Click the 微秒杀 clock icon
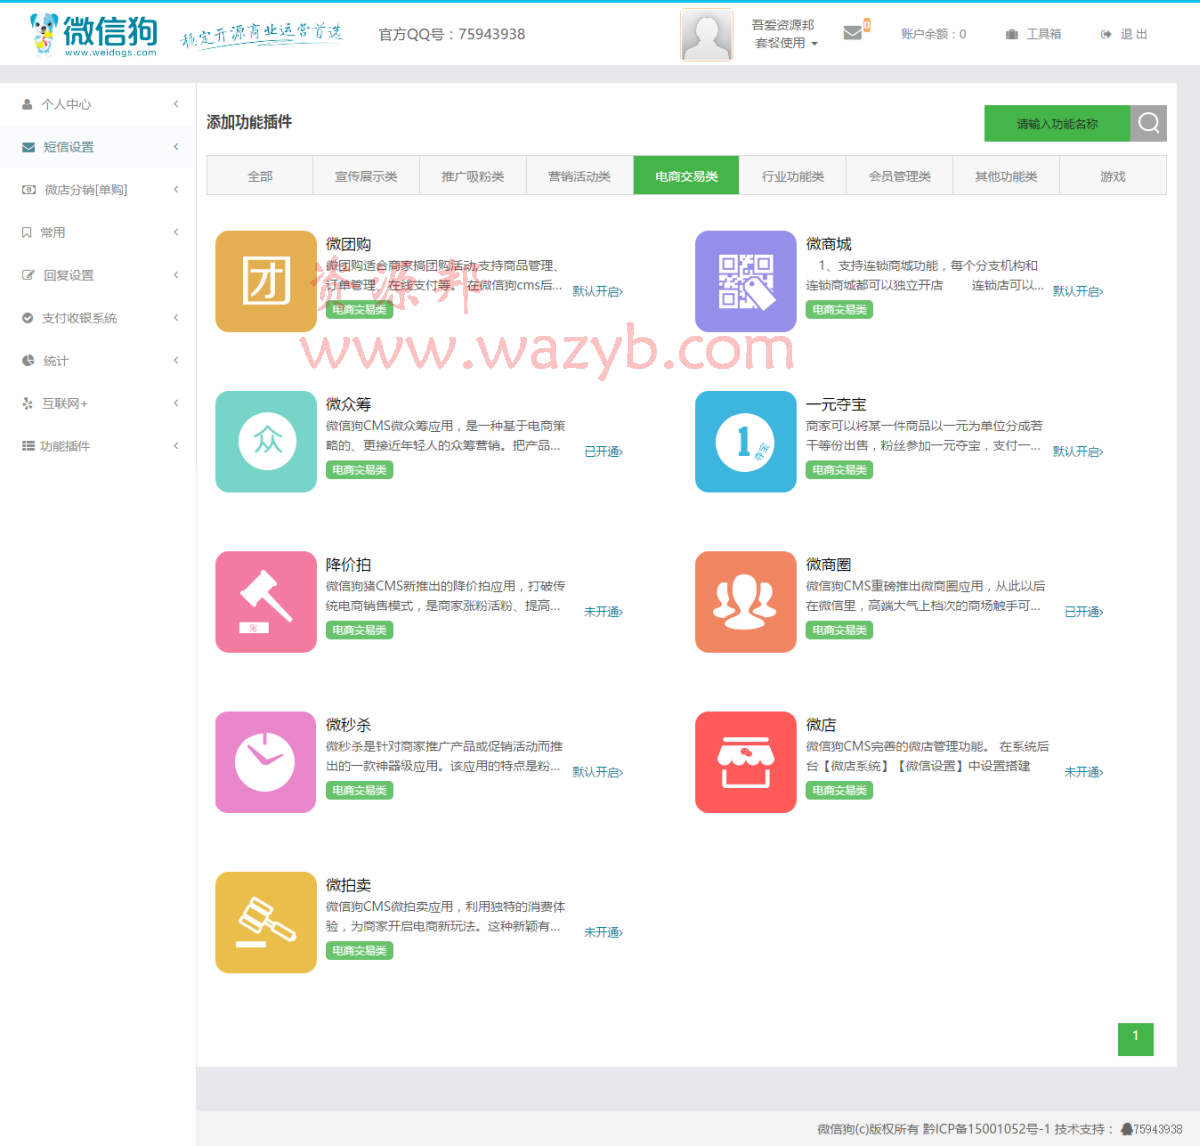Image resolution: width=1200 pixels, height=1146 pixels. tap(266, 762)
